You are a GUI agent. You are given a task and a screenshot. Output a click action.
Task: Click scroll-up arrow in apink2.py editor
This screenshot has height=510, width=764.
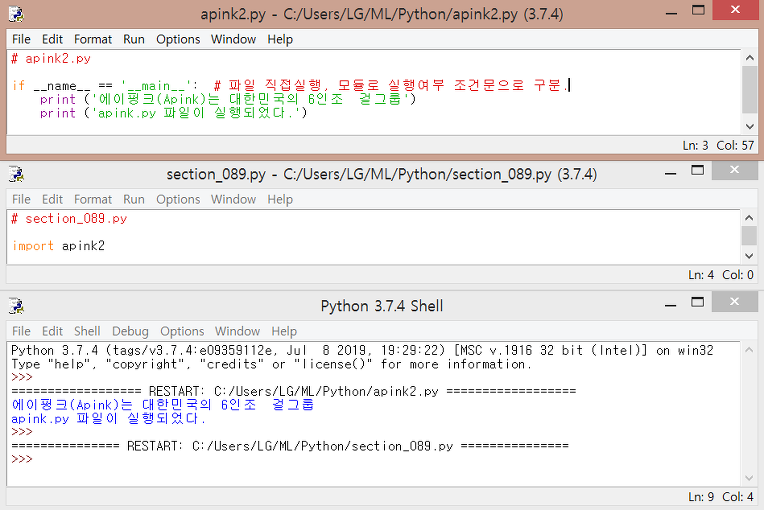(x=749, y=57)
